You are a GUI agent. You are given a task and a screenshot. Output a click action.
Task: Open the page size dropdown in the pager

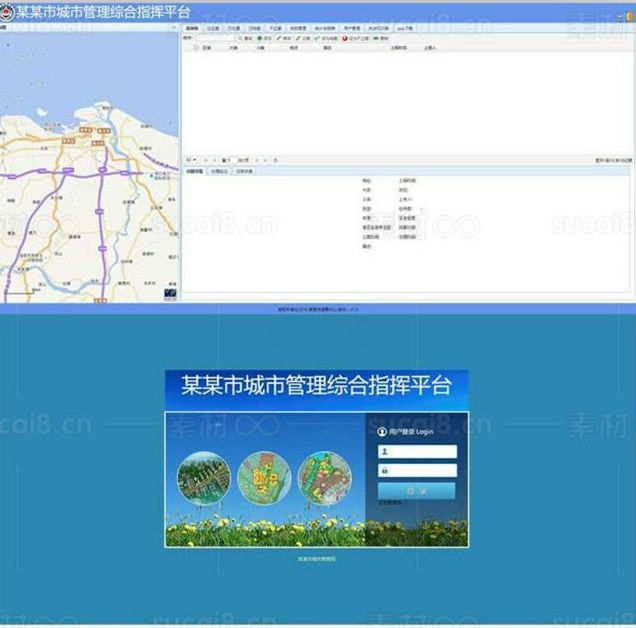pyautogui.click(x=191, y=160)
